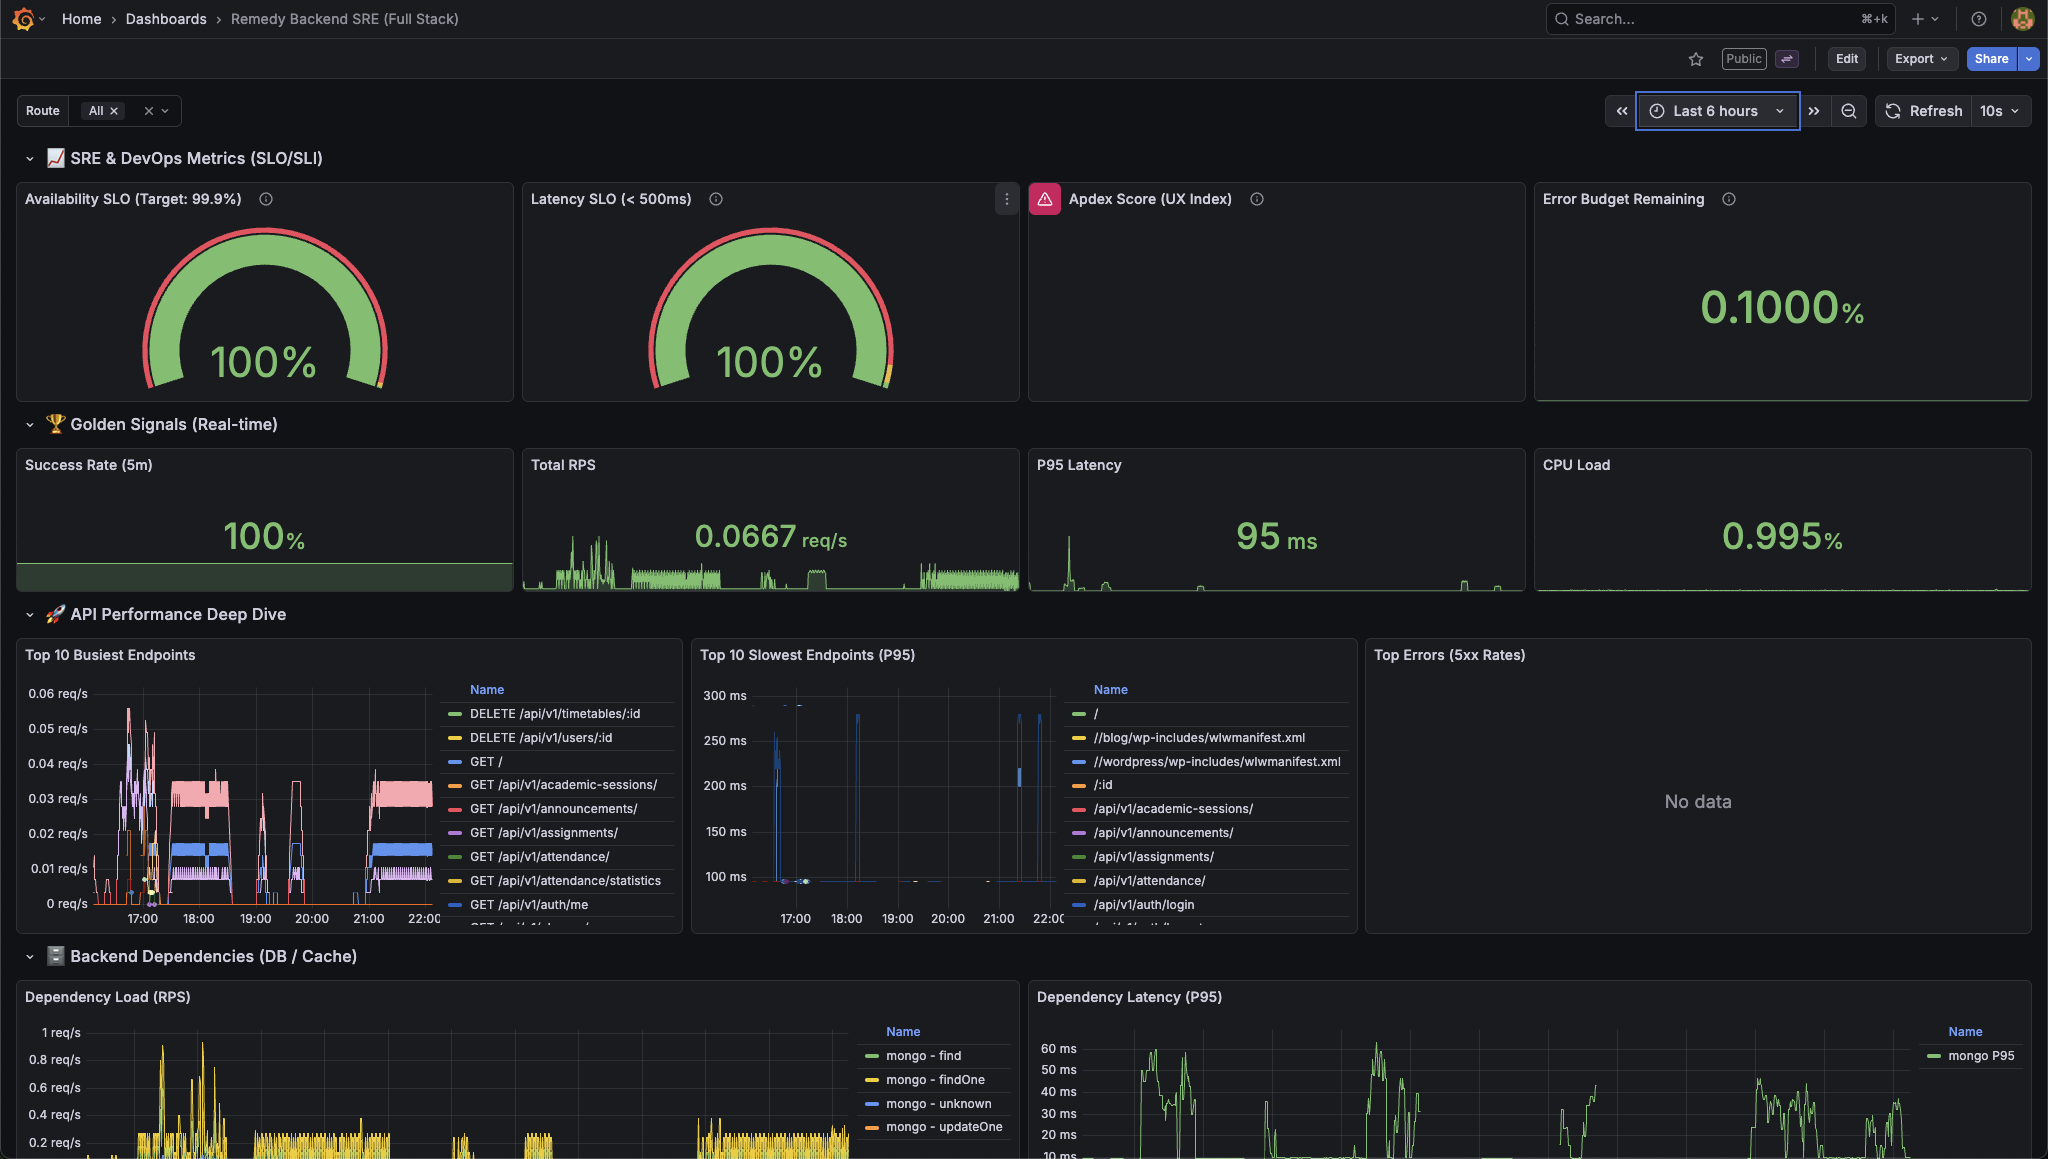
Task: Open the Latency SLO panel options menu
Action: [x=1006, y=199]
